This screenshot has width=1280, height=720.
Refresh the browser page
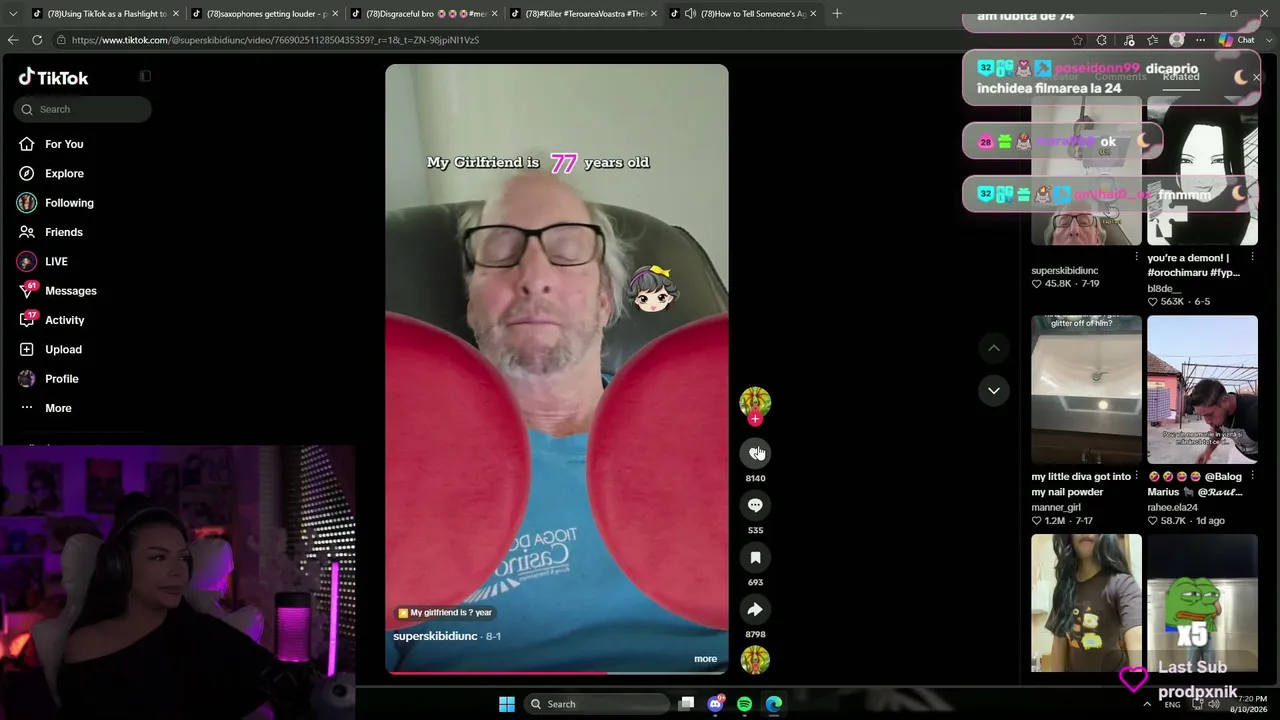tap(37, 40)
